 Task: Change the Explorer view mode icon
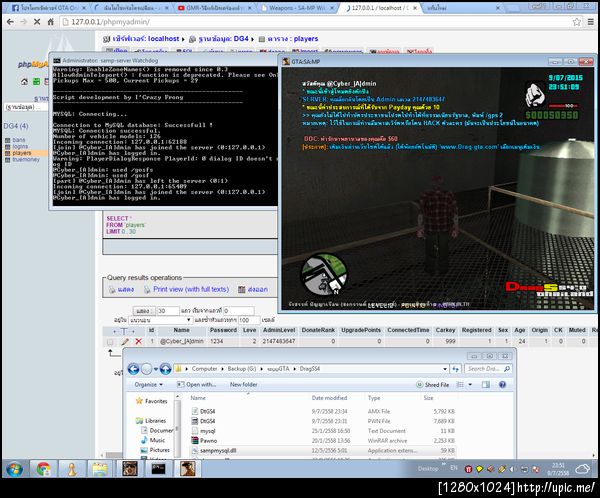pyautogui.click(x=460, y=384)
